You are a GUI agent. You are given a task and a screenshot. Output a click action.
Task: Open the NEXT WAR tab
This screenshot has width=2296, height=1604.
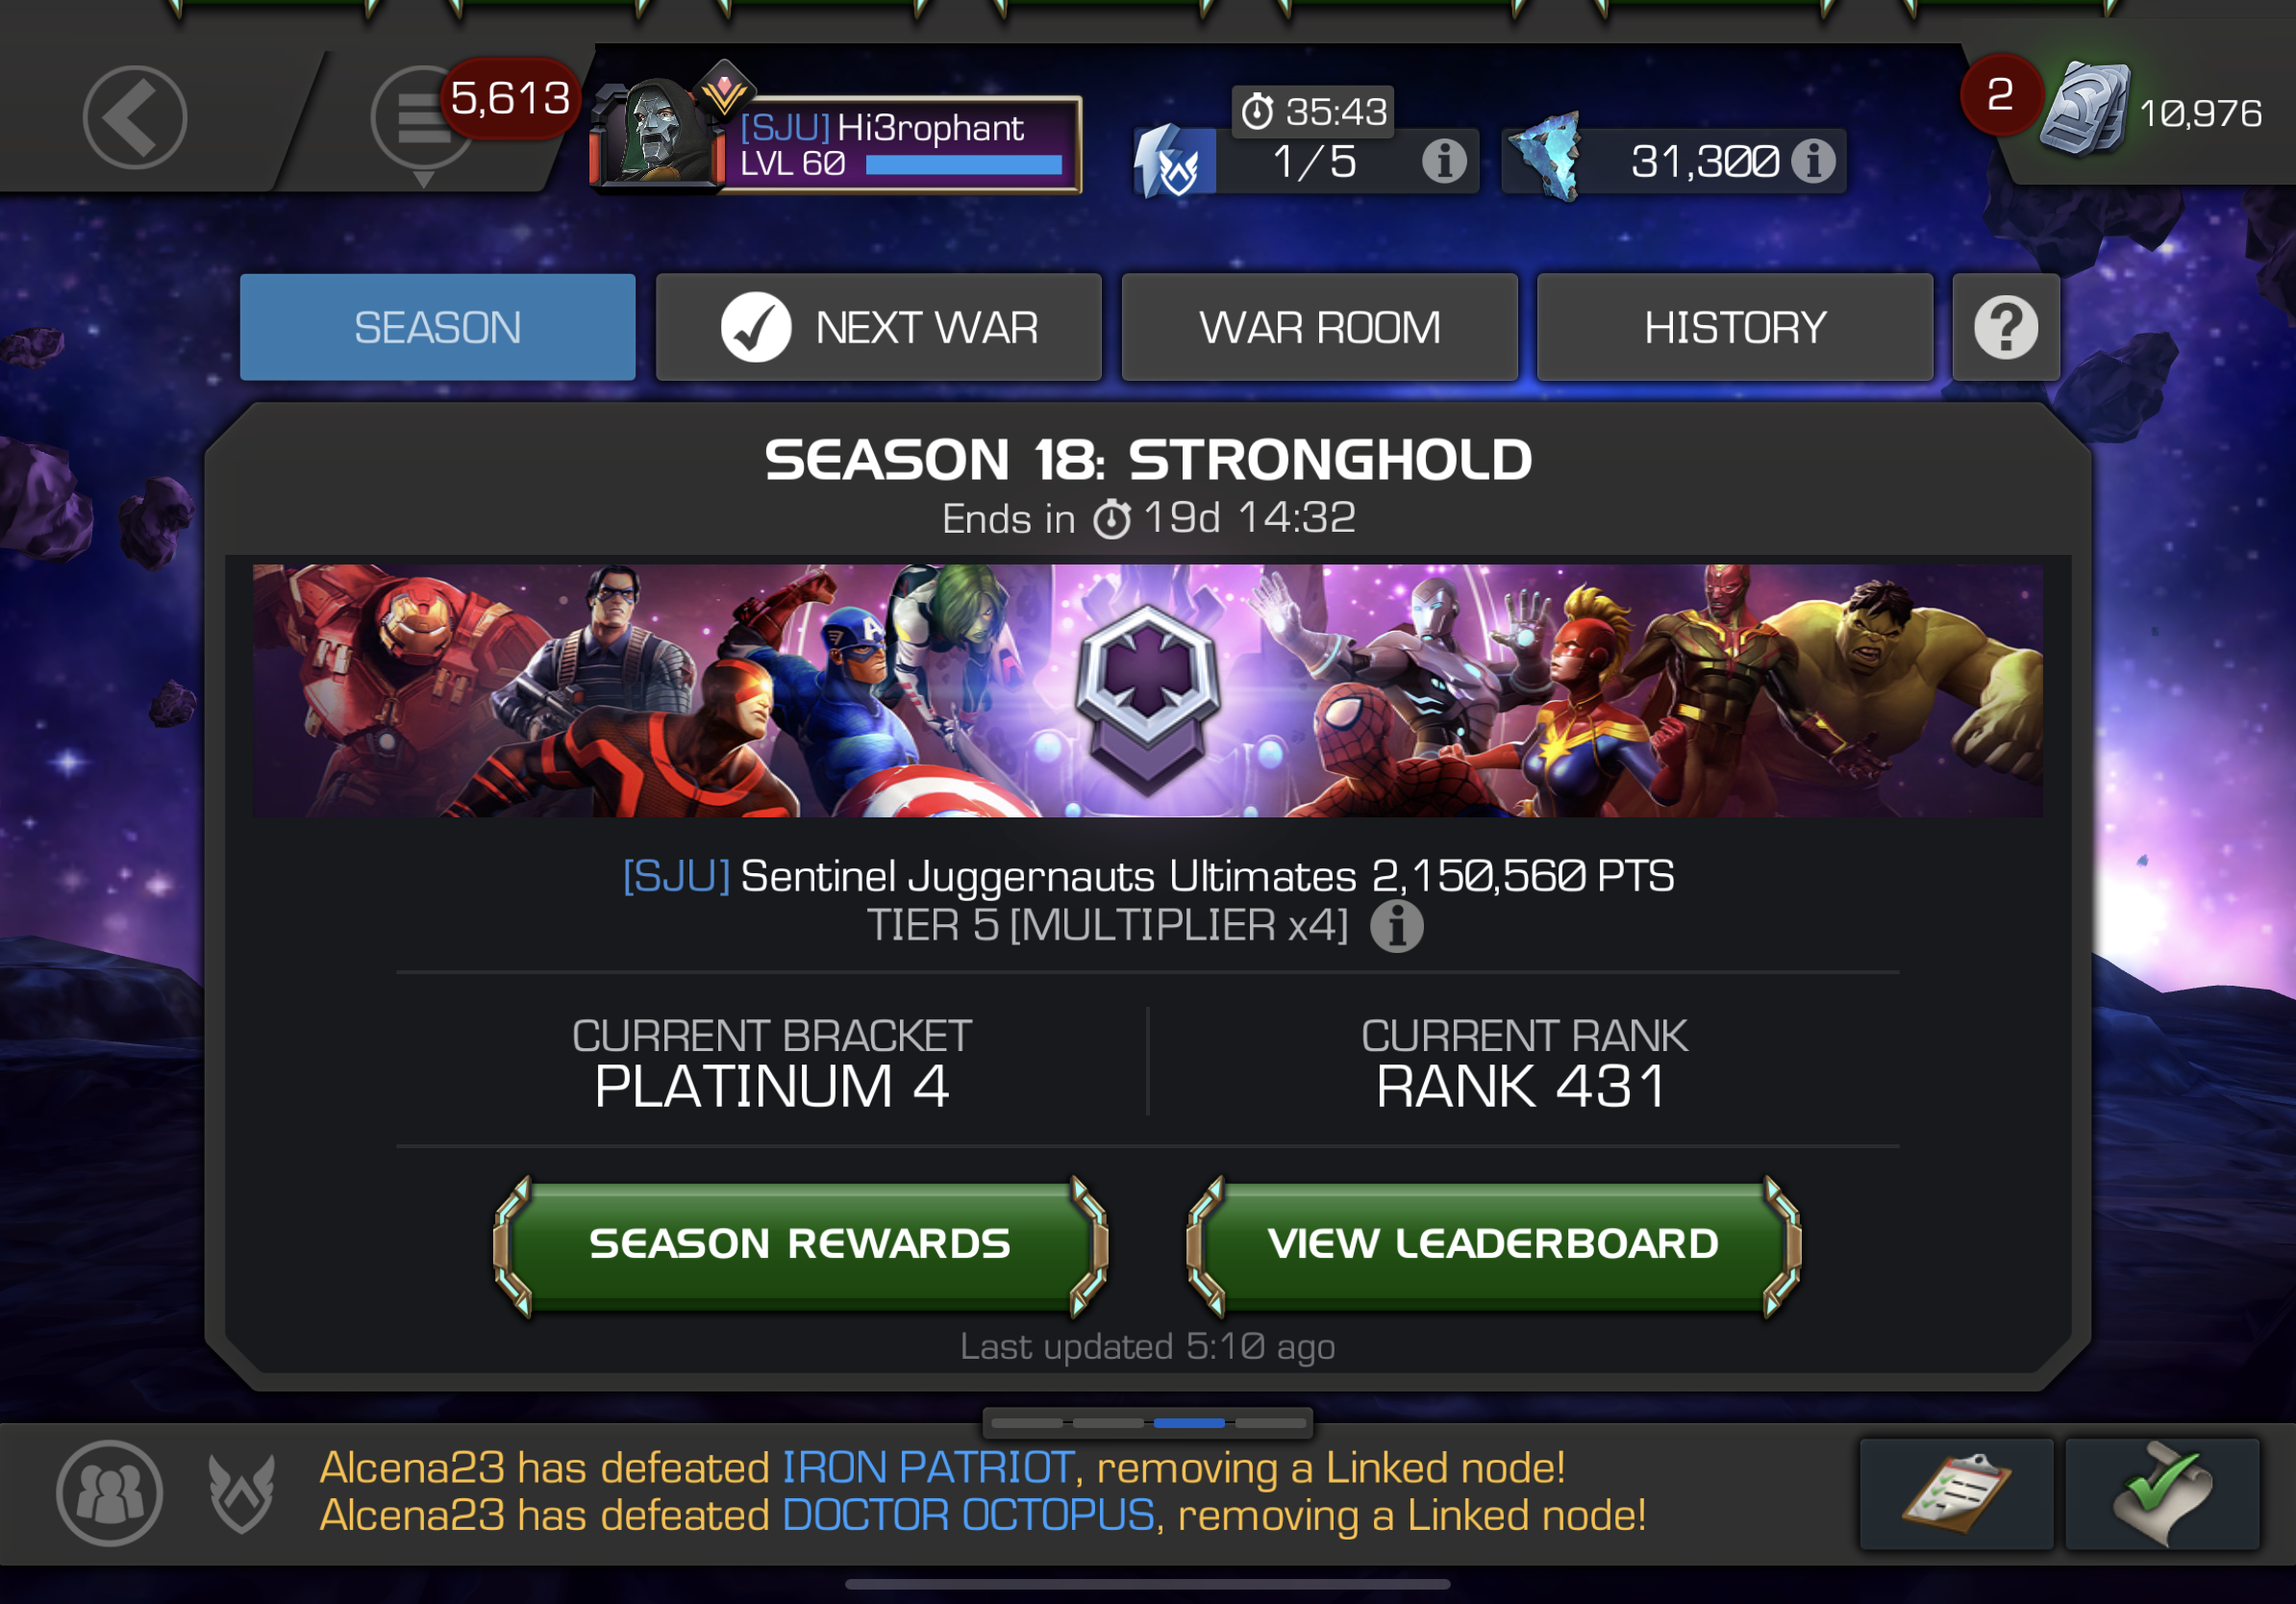coord(878,327)
